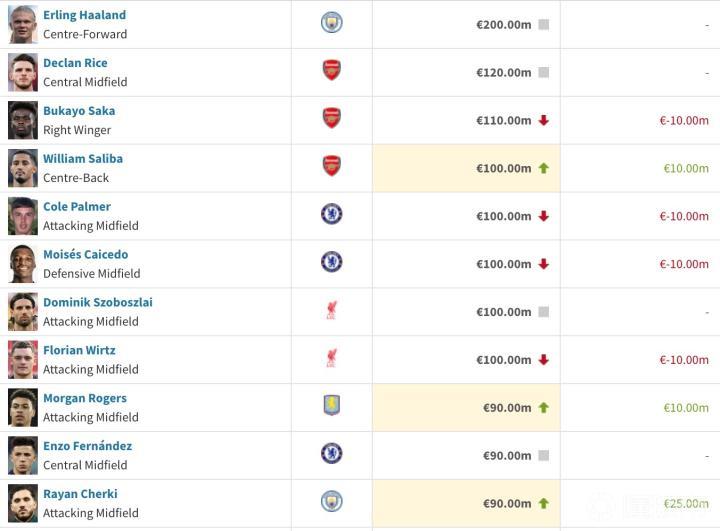This screenshot has width=720, height=531.
Task: Click Arsenal crest next to Declan Rice
Action: click(332, 70)
